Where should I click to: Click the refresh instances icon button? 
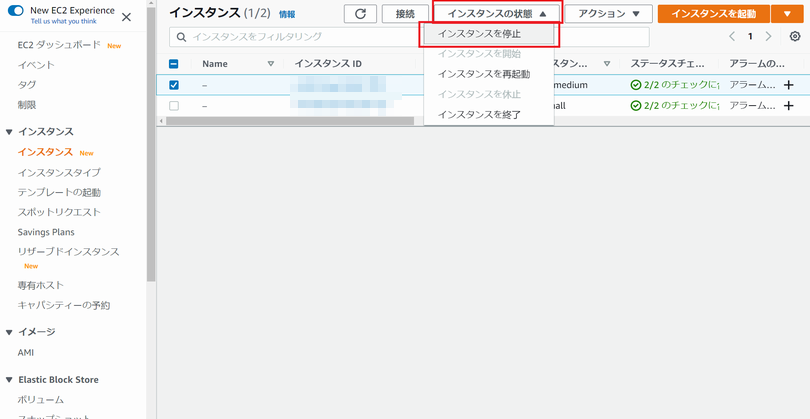(x=361, y=14)
